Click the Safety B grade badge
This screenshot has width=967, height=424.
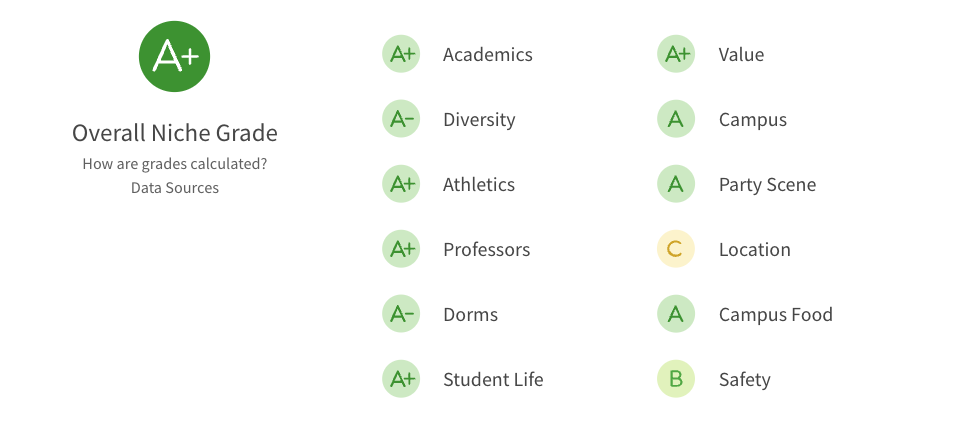(x=676, y=379)
